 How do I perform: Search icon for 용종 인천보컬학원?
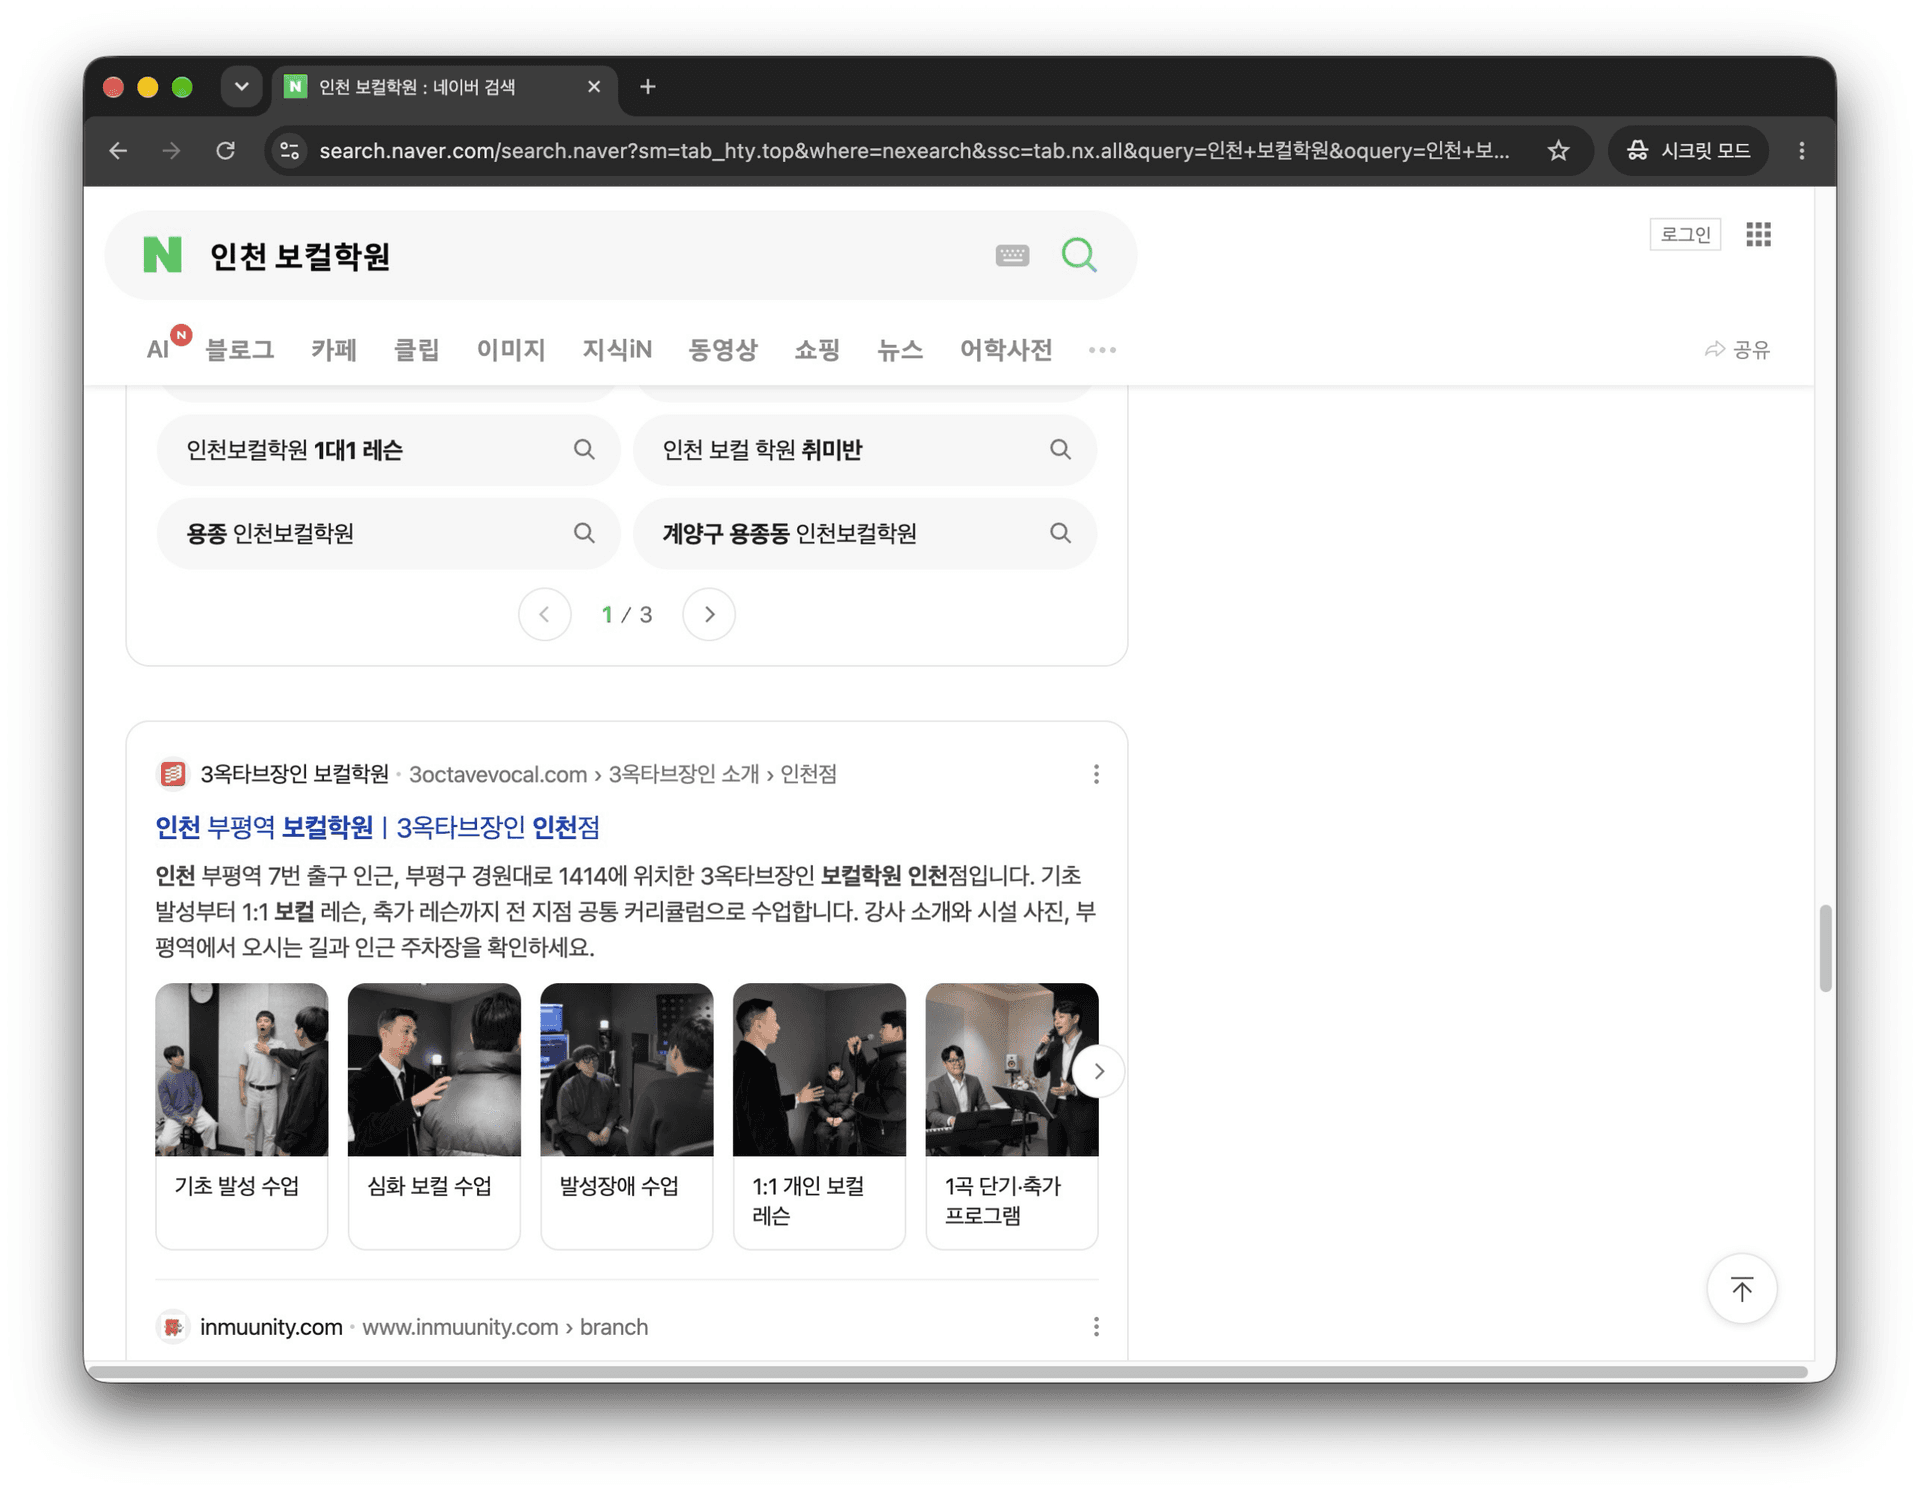pyautogui.click(x=584, y=533)
